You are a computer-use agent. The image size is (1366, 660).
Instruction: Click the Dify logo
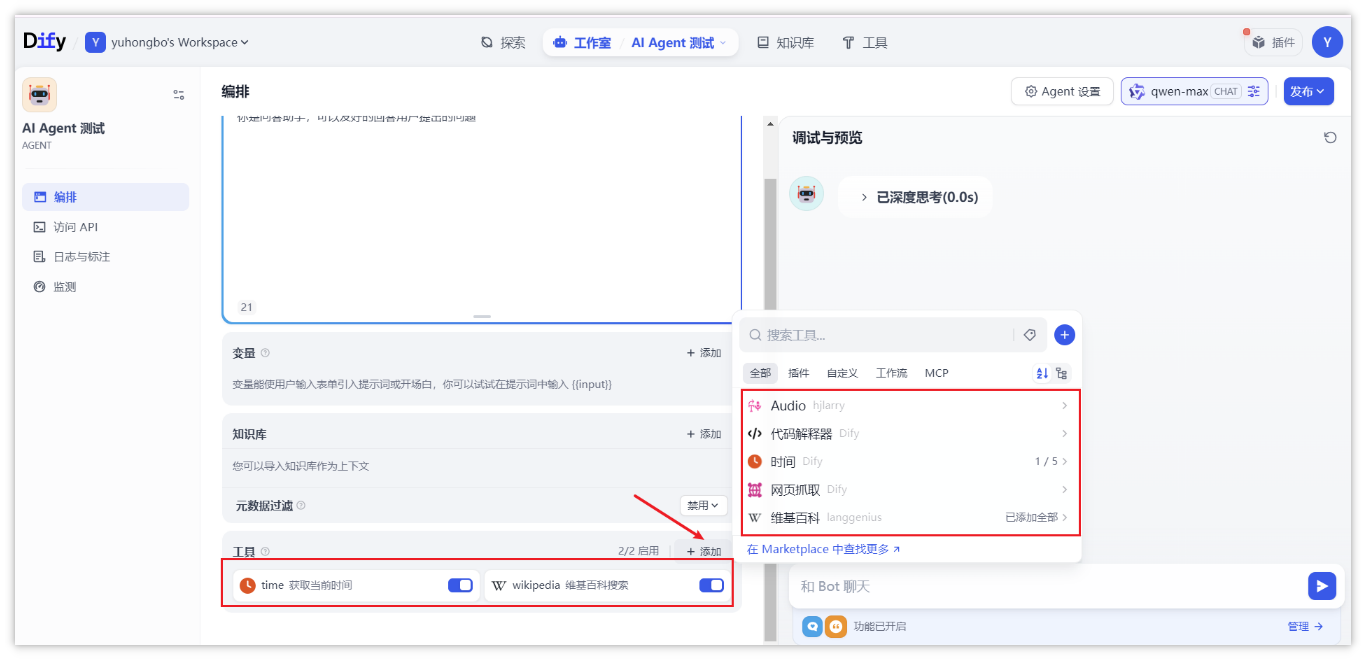coord(44,41)
